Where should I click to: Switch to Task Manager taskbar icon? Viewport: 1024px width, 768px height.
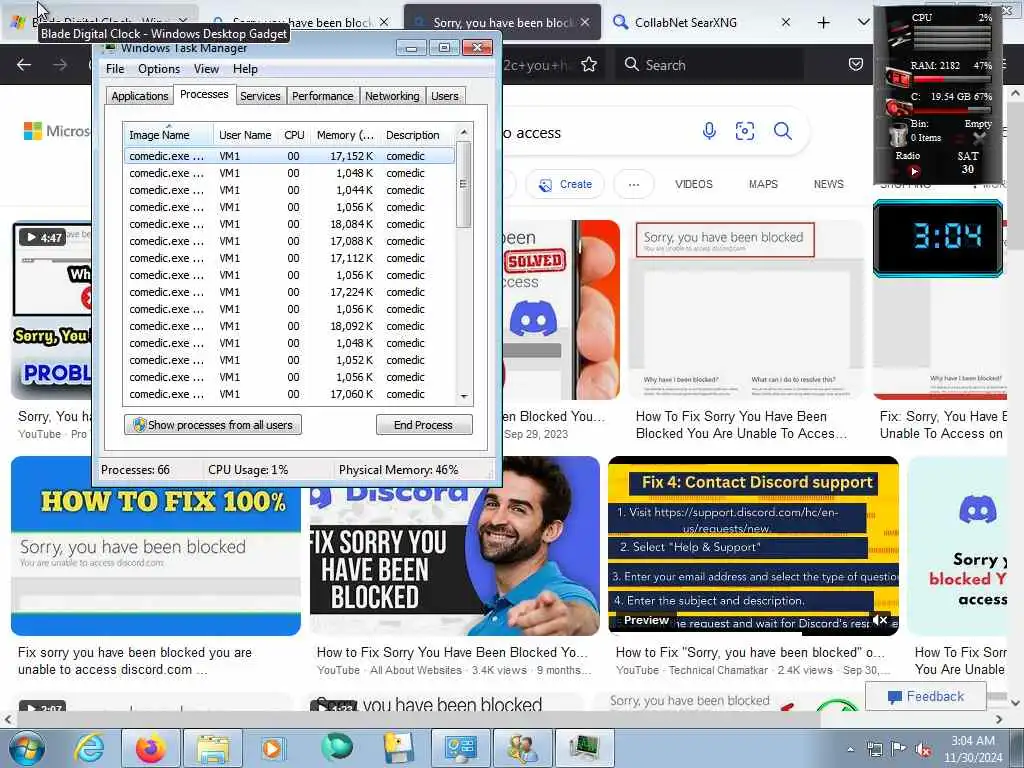[584, 748]
